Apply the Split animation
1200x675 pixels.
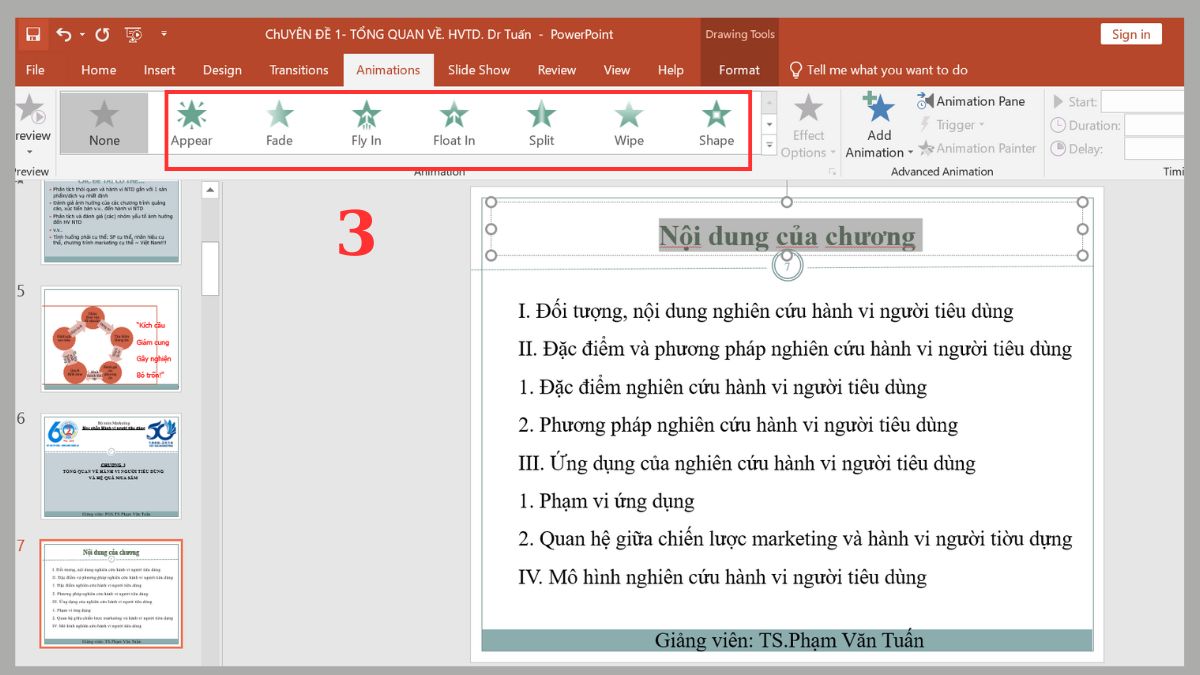(540, 120)
